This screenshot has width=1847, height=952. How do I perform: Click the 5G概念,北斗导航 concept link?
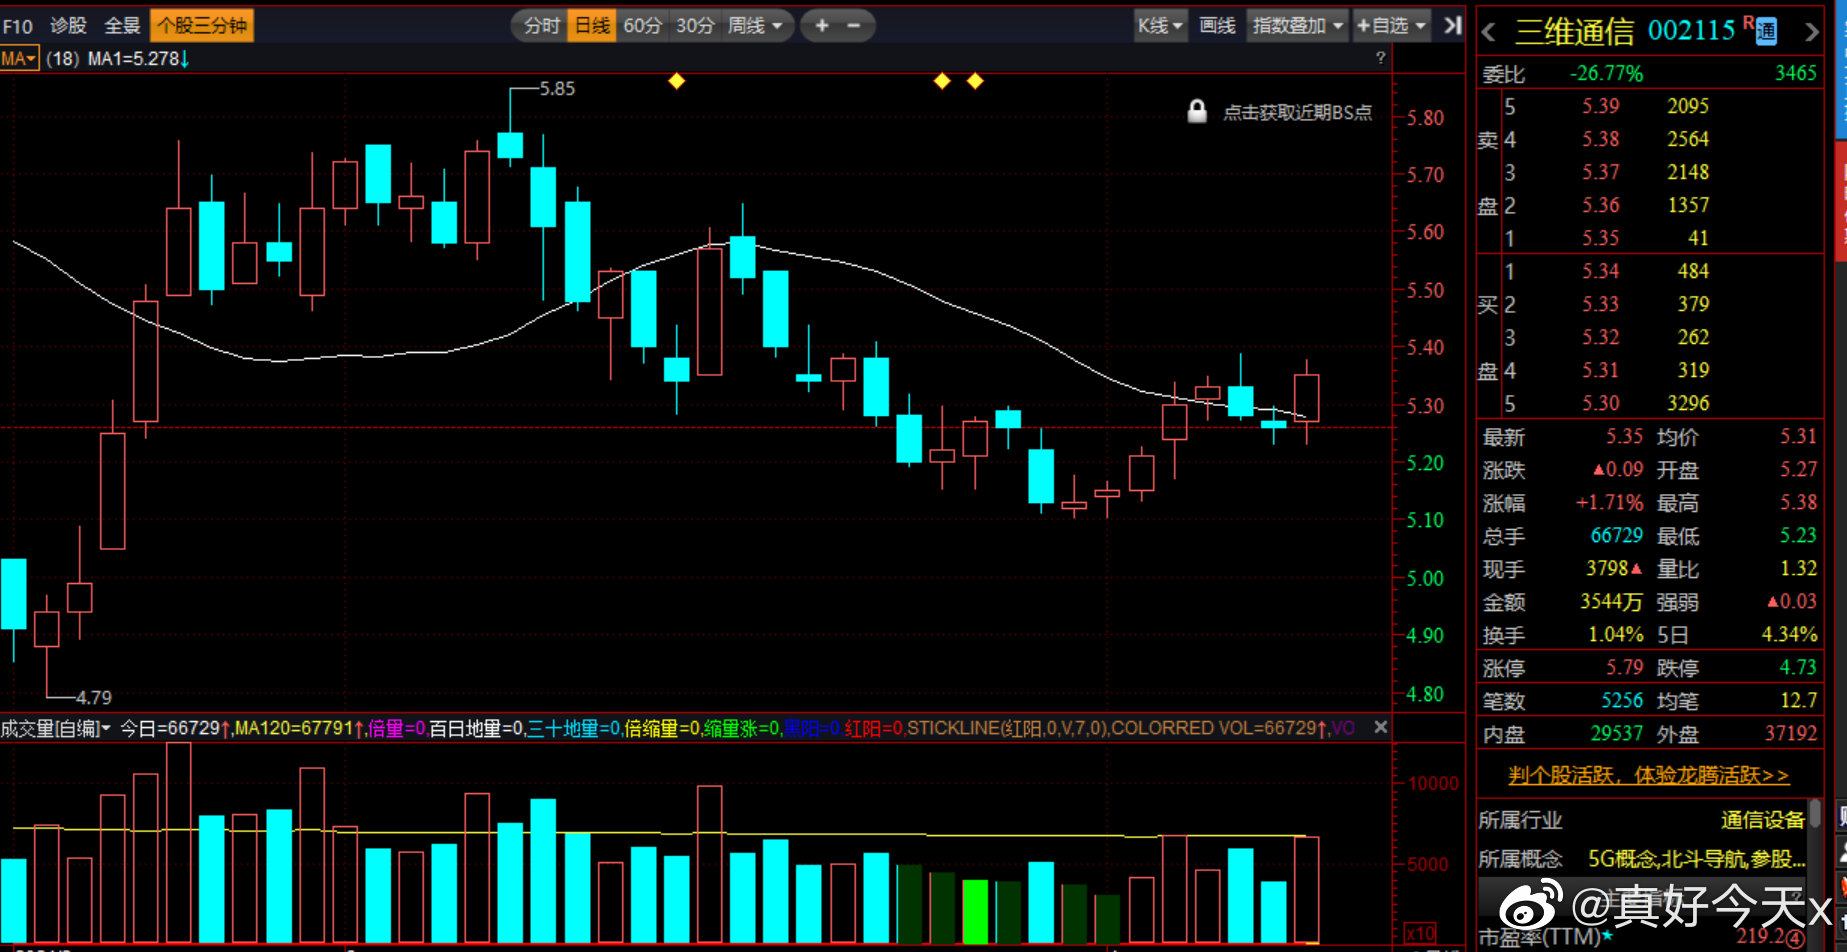point(1696,859)
